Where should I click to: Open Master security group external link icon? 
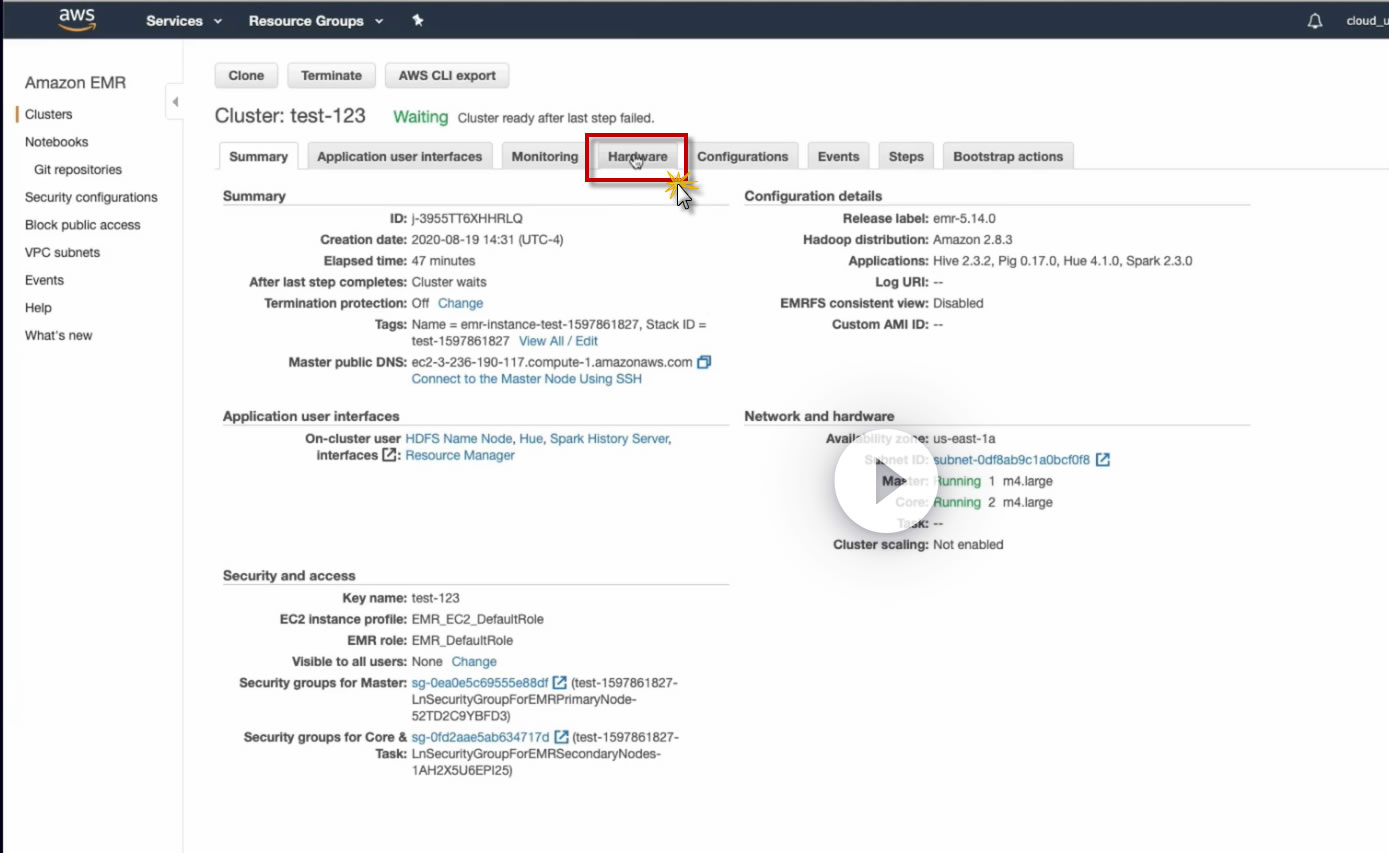click(x=560, y=683)
